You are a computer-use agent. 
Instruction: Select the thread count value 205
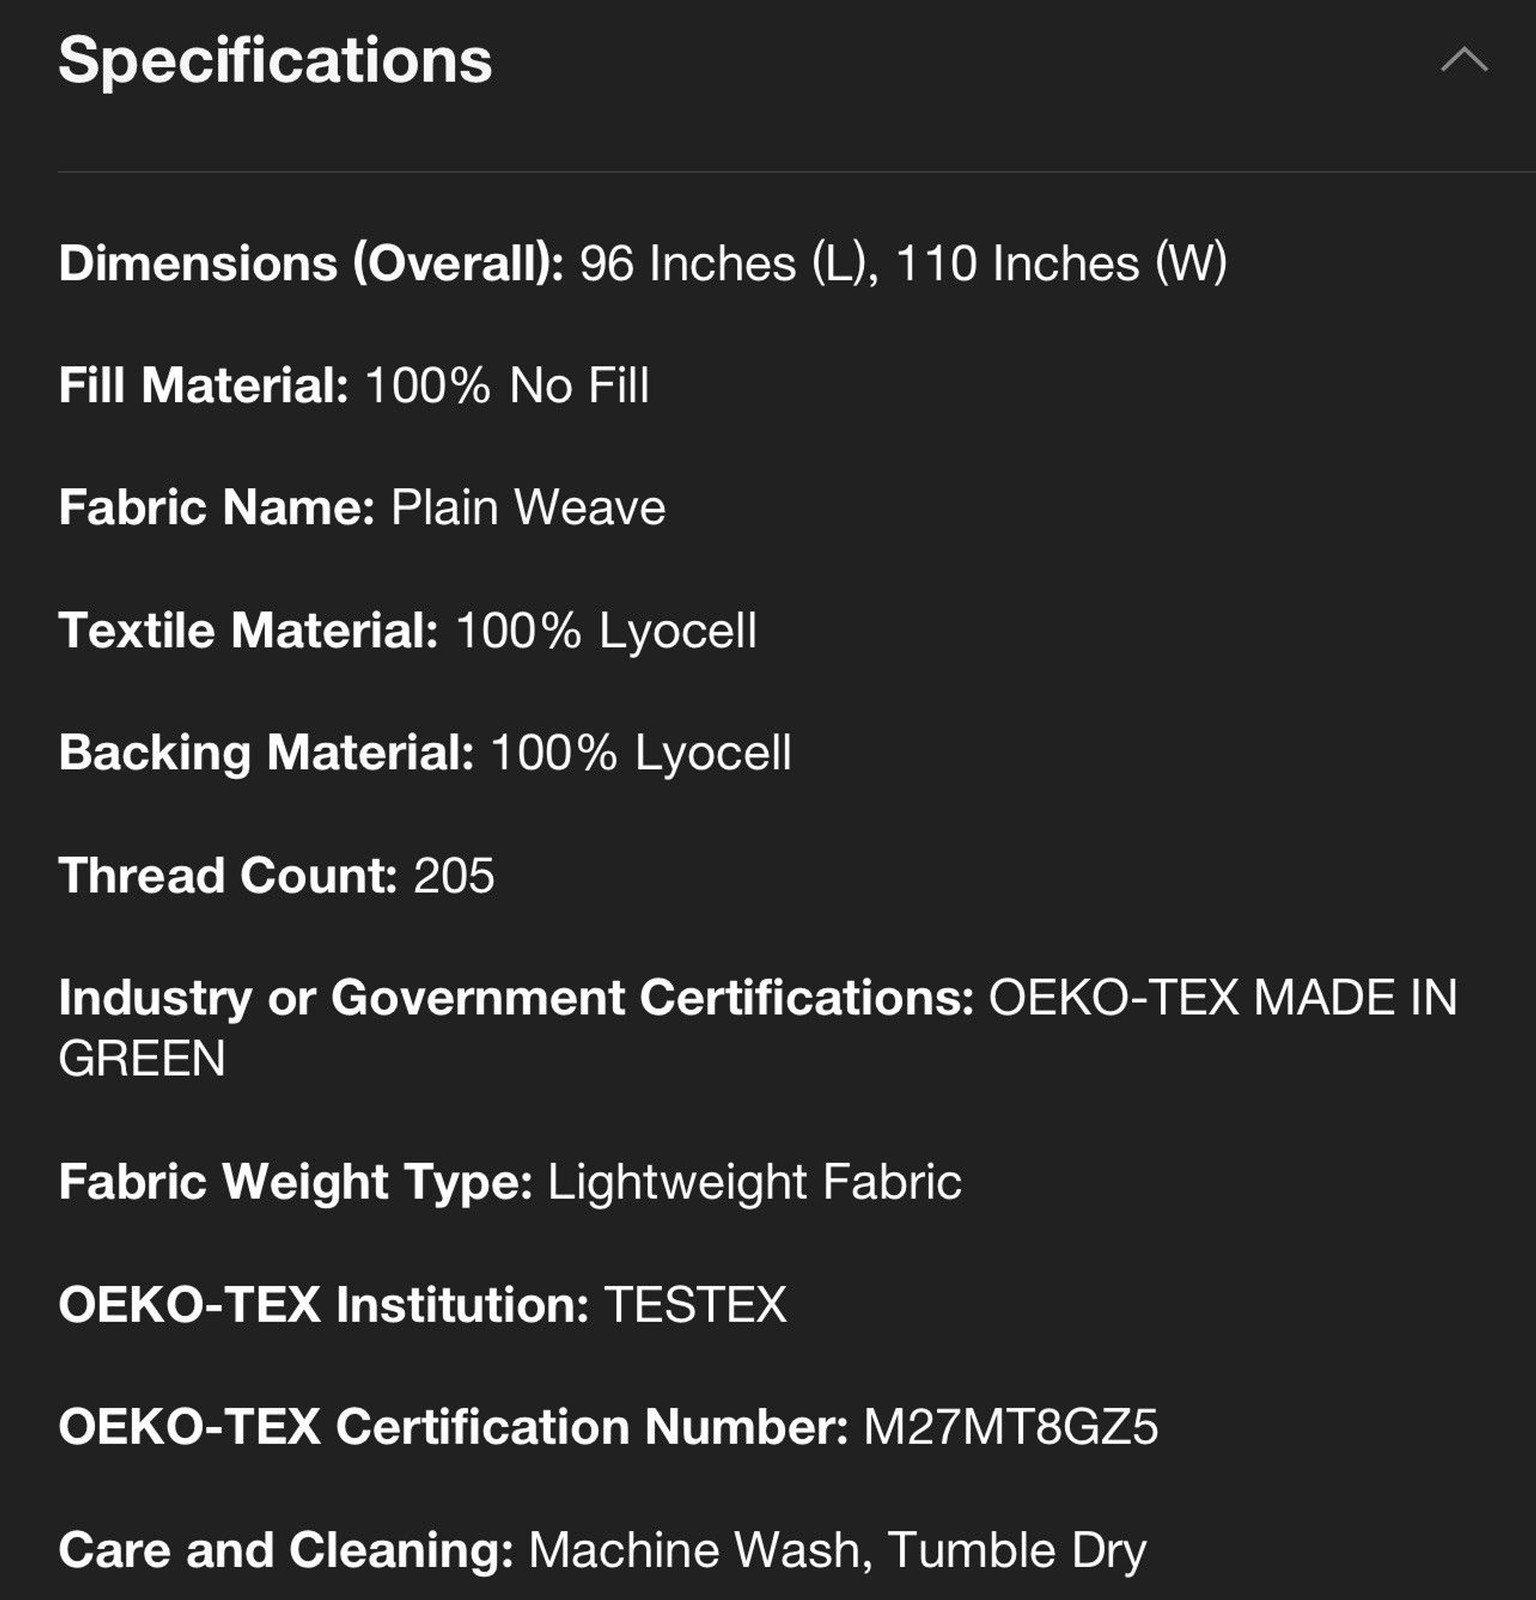point(454,876)
